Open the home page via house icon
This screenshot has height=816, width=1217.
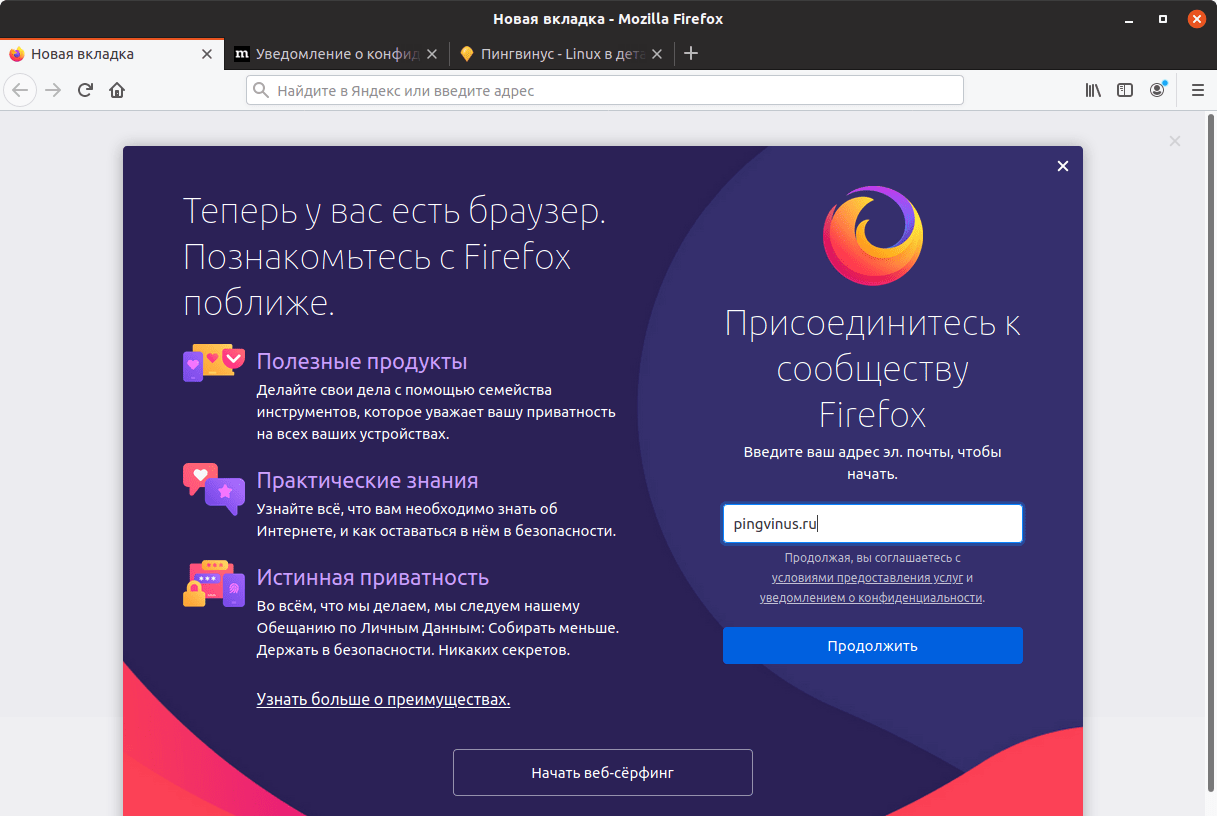point(117,90)
